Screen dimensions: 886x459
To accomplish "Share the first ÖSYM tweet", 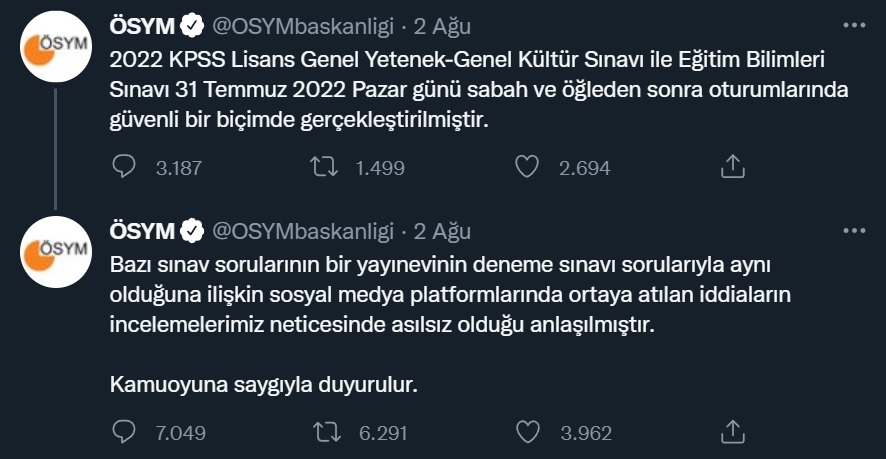I will (733, 167).
